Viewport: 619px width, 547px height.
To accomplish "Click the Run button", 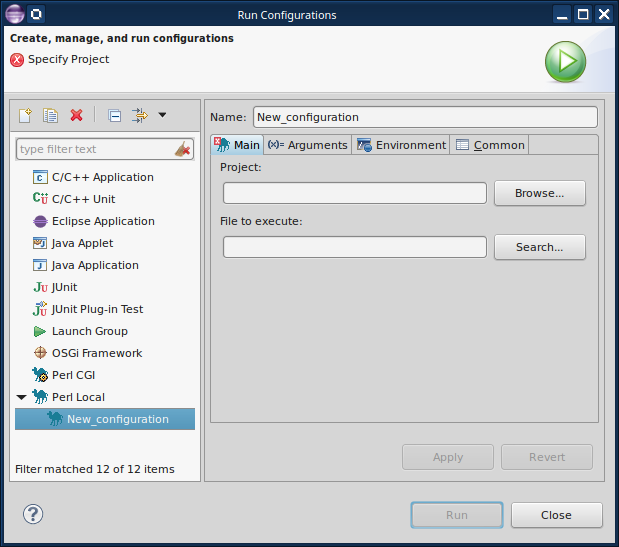I will coord(457,515).
